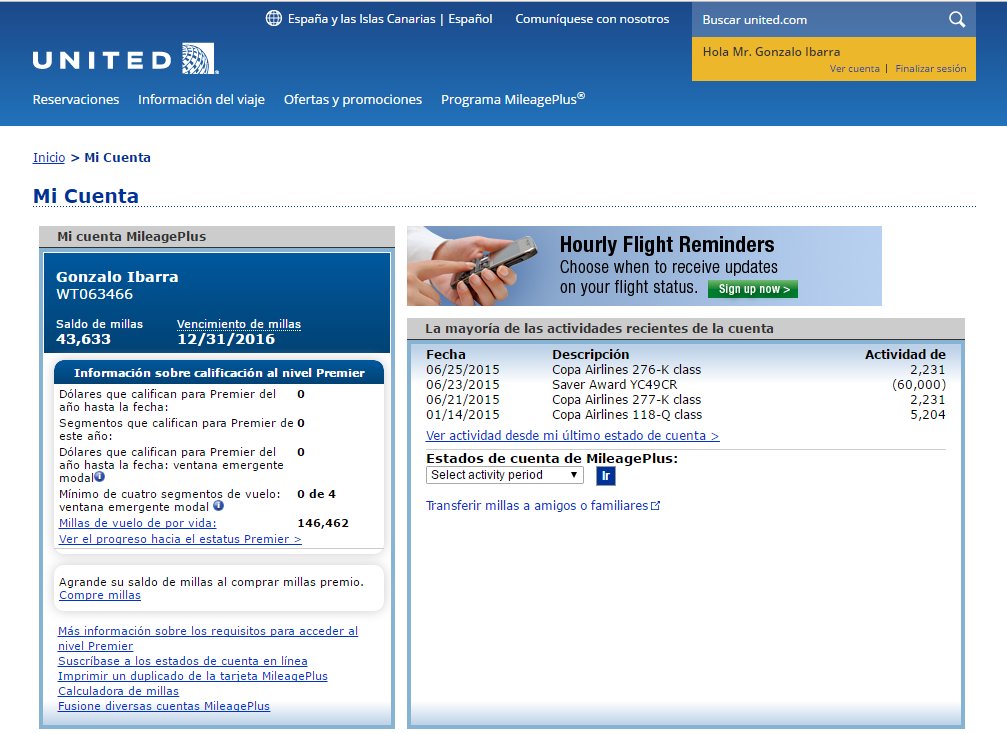The height and width of the screenshot is (734, 1007).
Task: Click the 'Saver Award YC49CR' entry
Action: click(615, 385)
